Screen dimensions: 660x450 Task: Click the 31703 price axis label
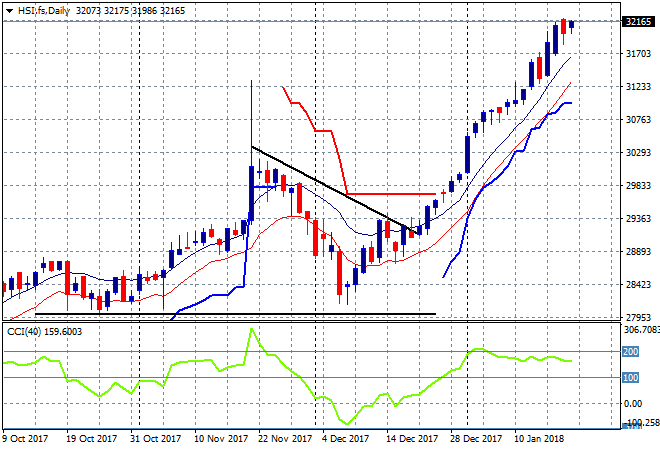point(636,54)
